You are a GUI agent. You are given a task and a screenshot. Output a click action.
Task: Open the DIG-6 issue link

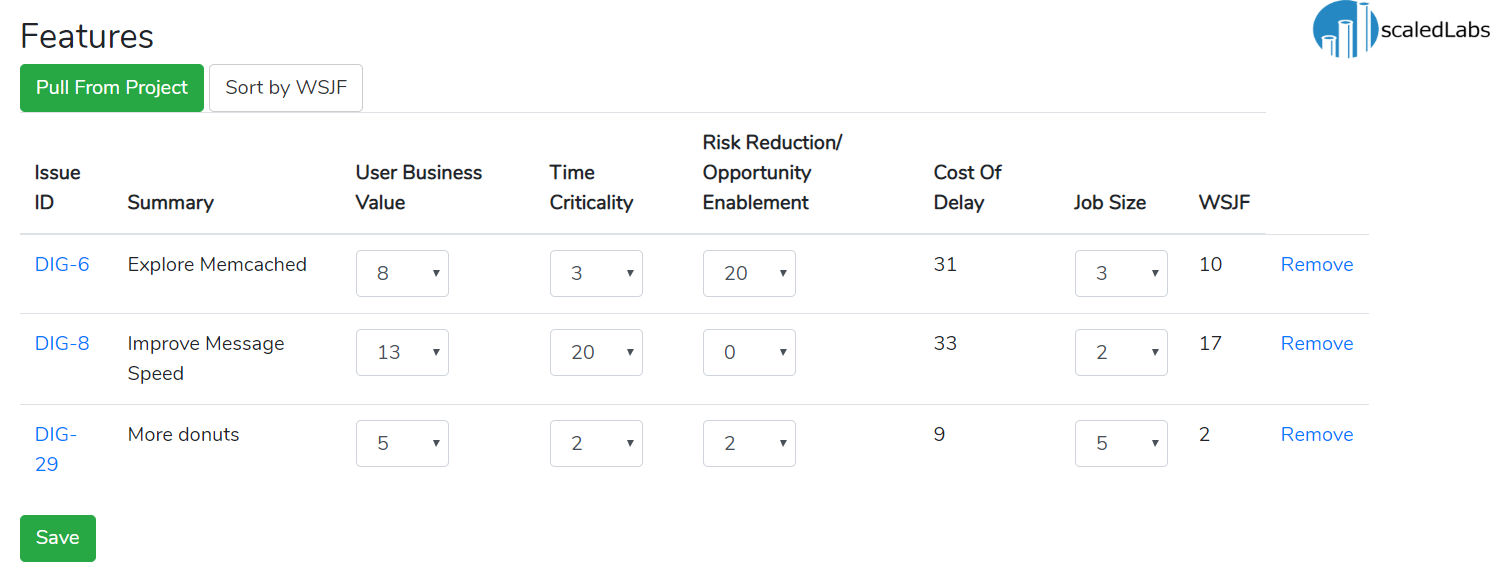[x=62, y=265]
